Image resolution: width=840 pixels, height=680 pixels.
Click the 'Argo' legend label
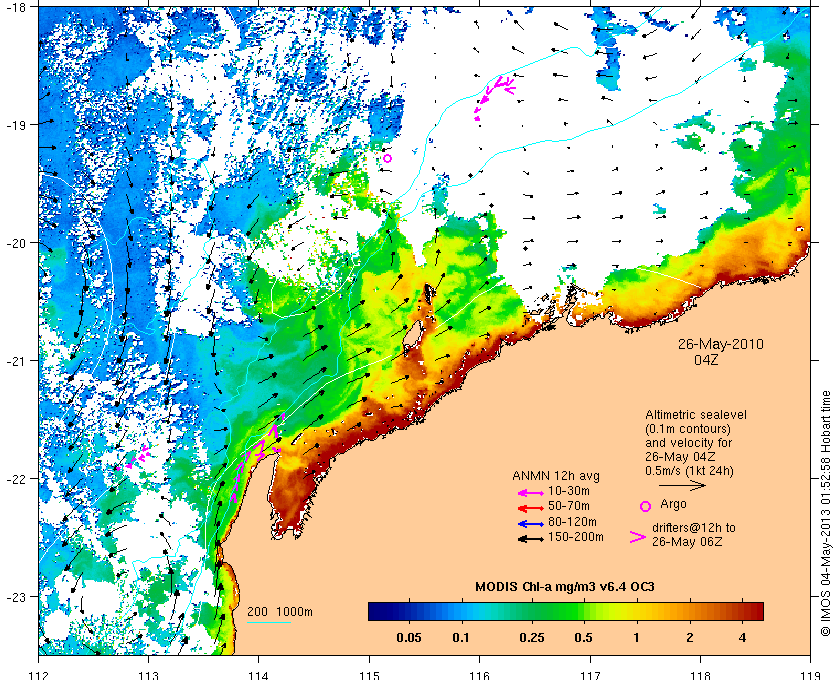pos(673,504)
